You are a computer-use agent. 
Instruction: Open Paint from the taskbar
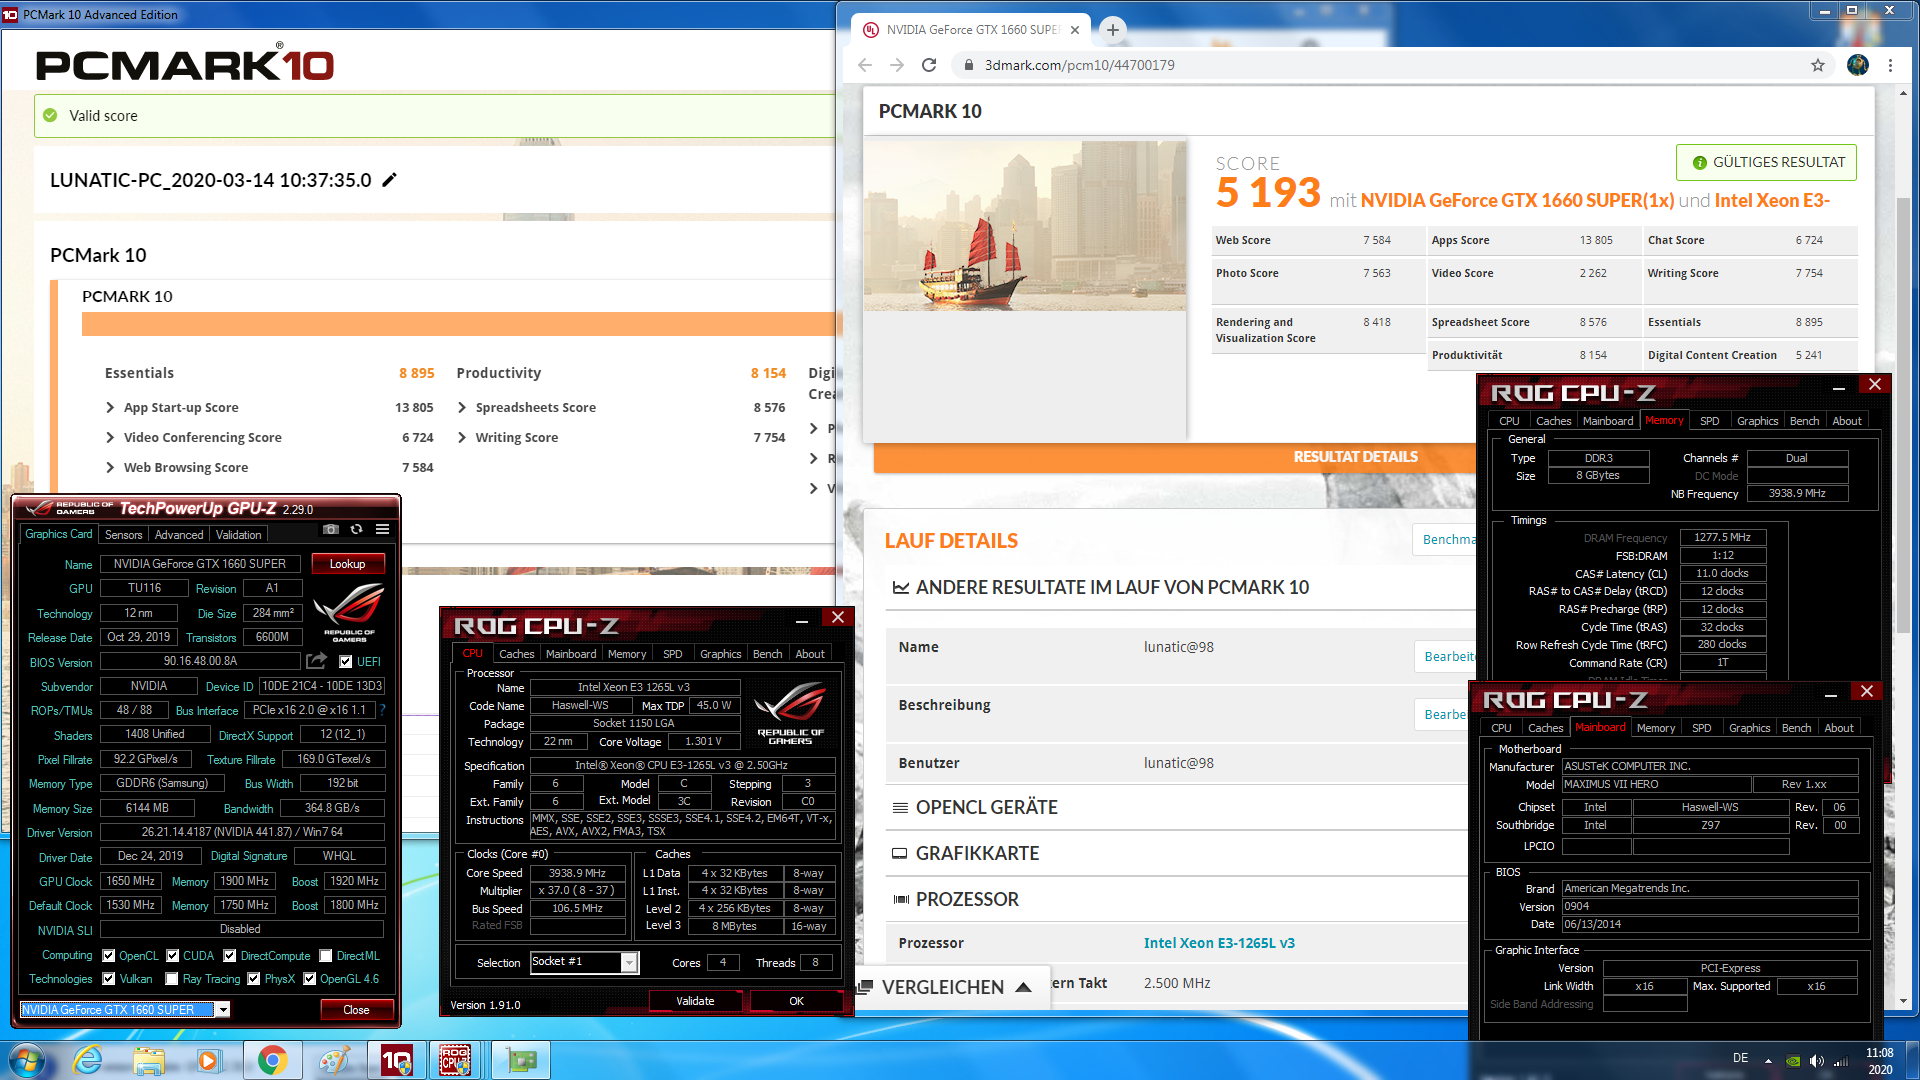tap(334, 1060)
